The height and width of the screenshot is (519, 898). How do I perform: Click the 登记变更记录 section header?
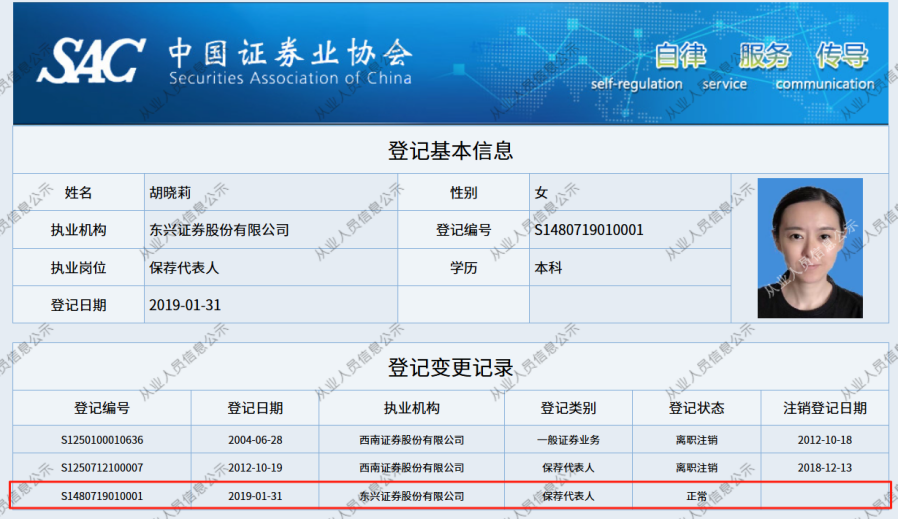(450, 367)
